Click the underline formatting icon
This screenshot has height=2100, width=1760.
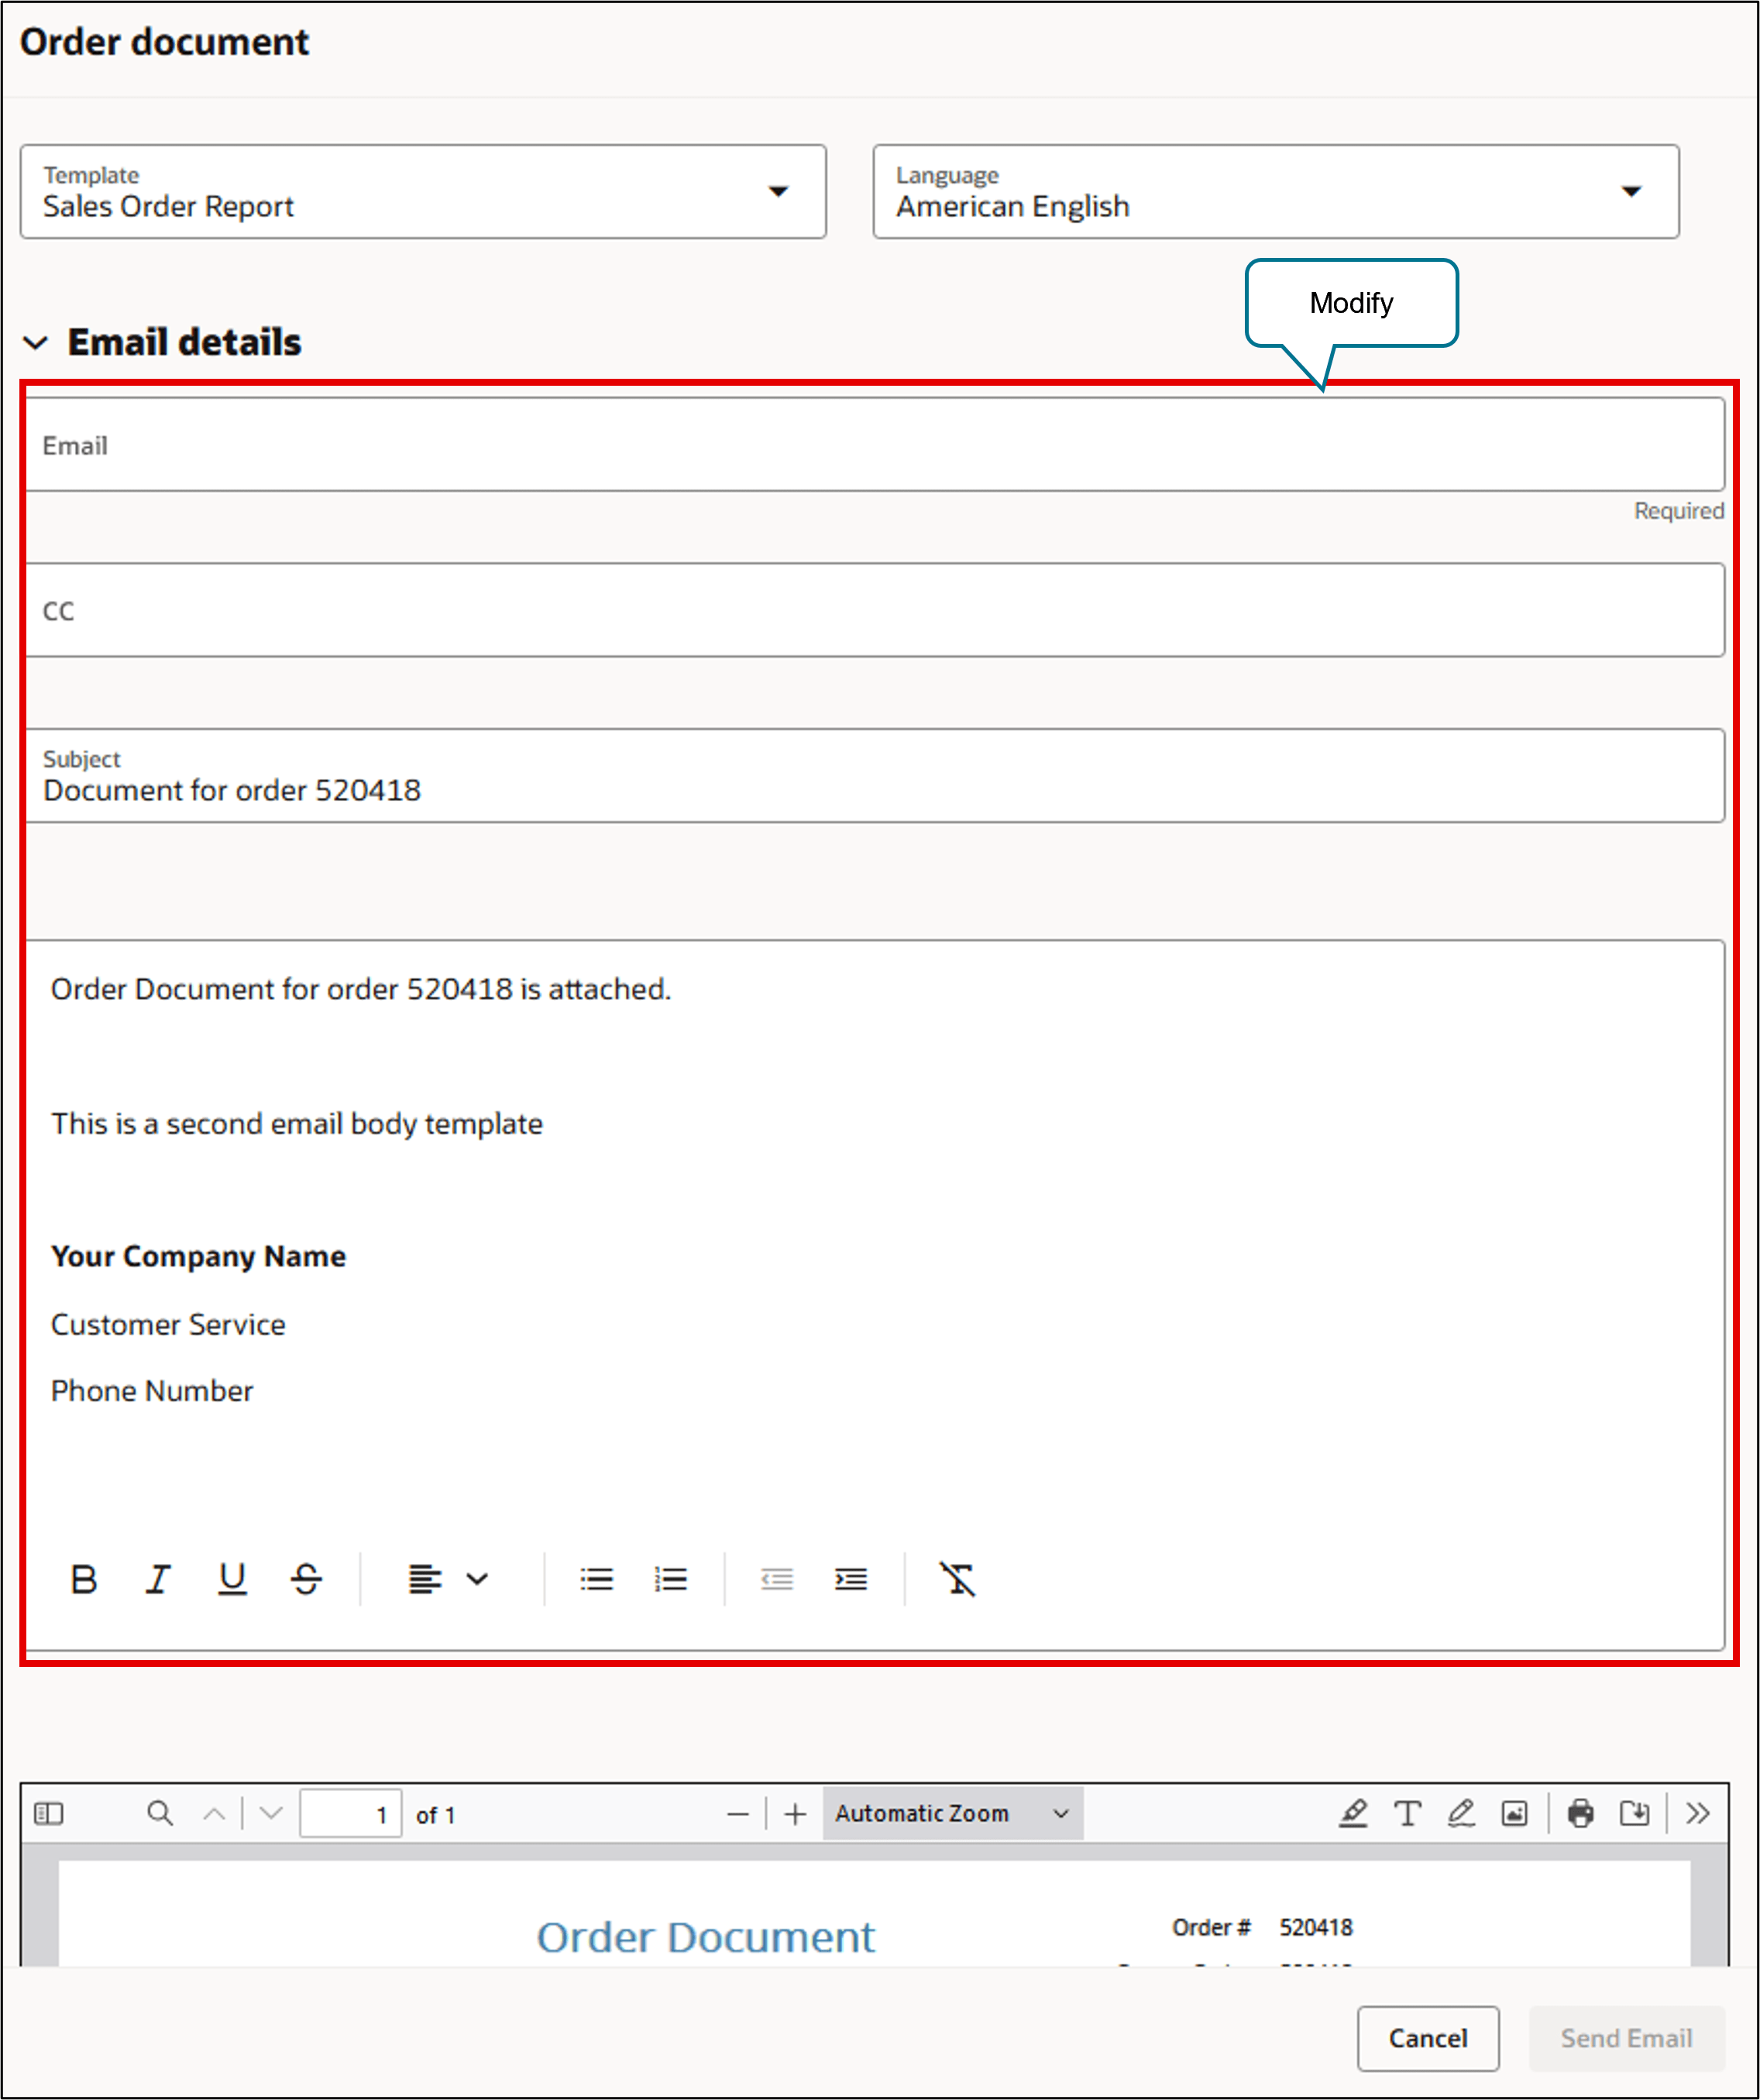click(x=232, y=1579)
